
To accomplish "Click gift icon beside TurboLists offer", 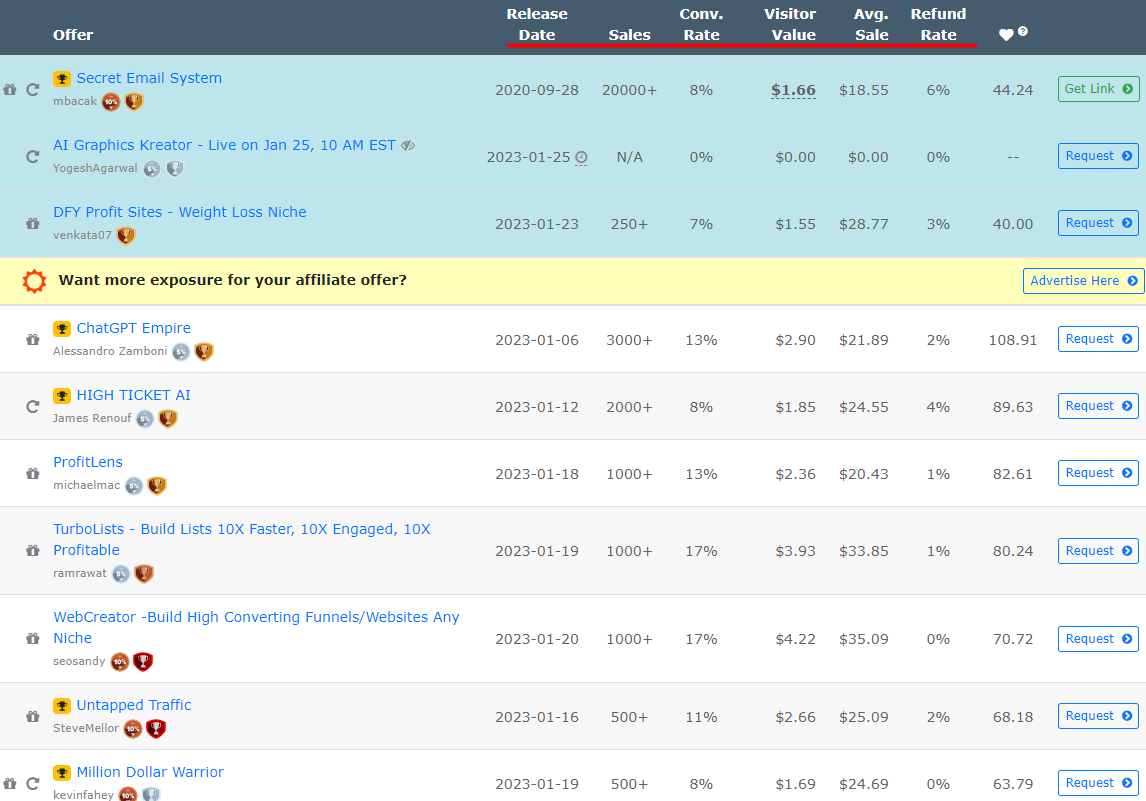I will click(x=32, y=551).
